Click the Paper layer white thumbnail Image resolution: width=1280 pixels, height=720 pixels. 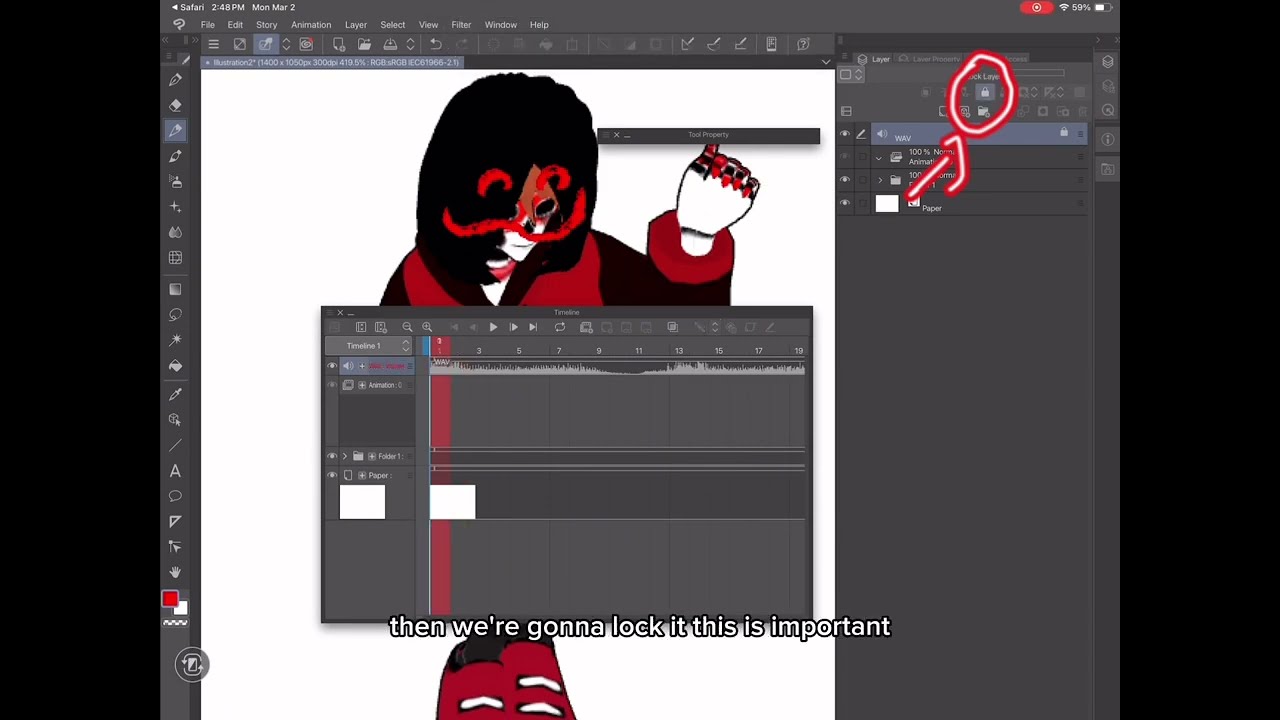887,204
